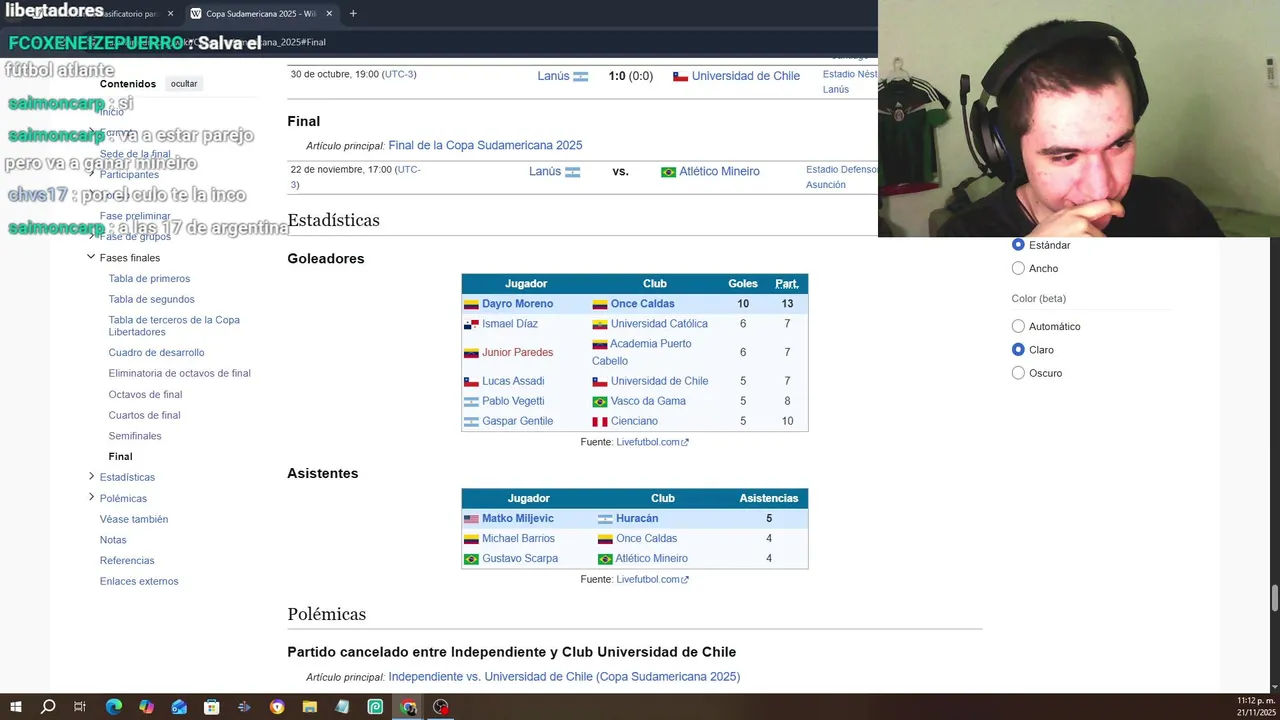Close the Copa Sudamericana 2025 tab
1280x720 pixels.
329,14
